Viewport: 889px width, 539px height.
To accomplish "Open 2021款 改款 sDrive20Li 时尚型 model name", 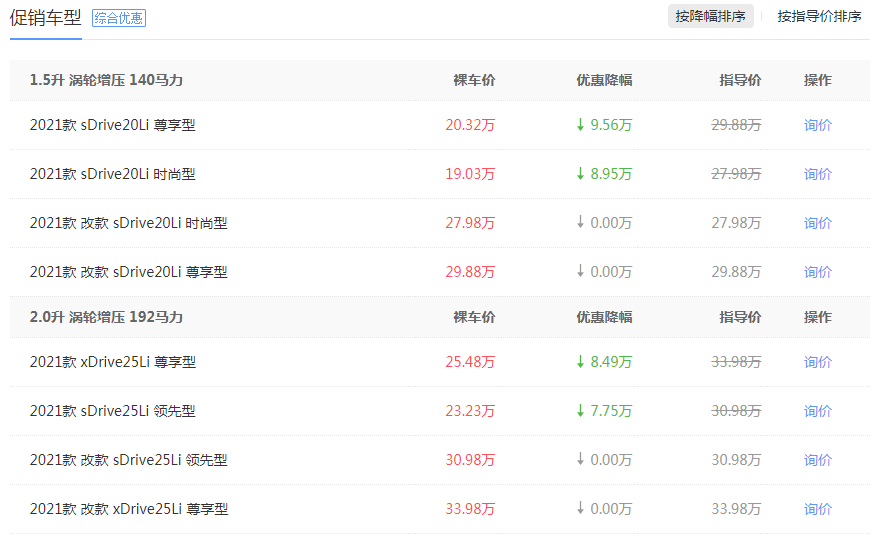I will tap(129, 223).
